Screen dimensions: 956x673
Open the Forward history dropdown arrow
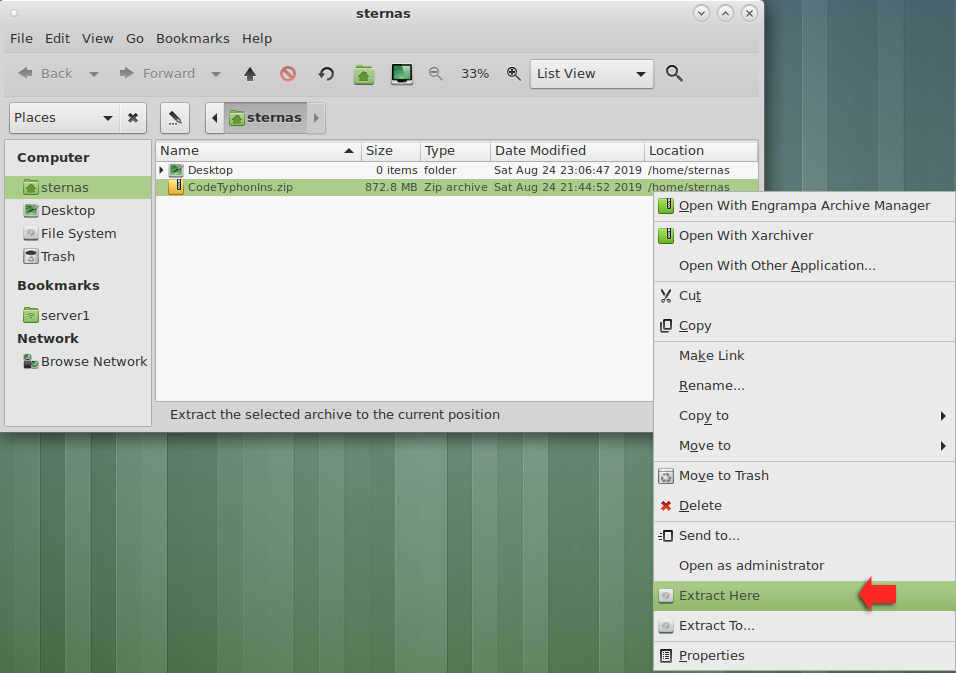pos(216,74)
